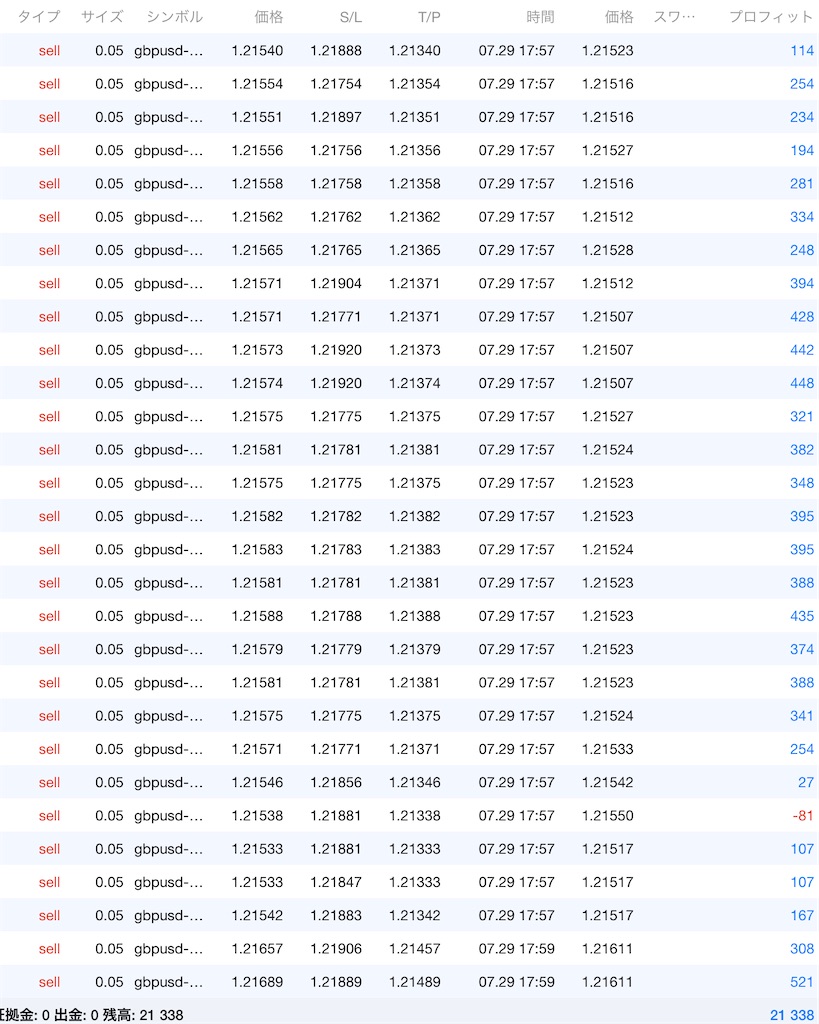
Task: Select the profit value 308
Action: click(x=802, y=949)
